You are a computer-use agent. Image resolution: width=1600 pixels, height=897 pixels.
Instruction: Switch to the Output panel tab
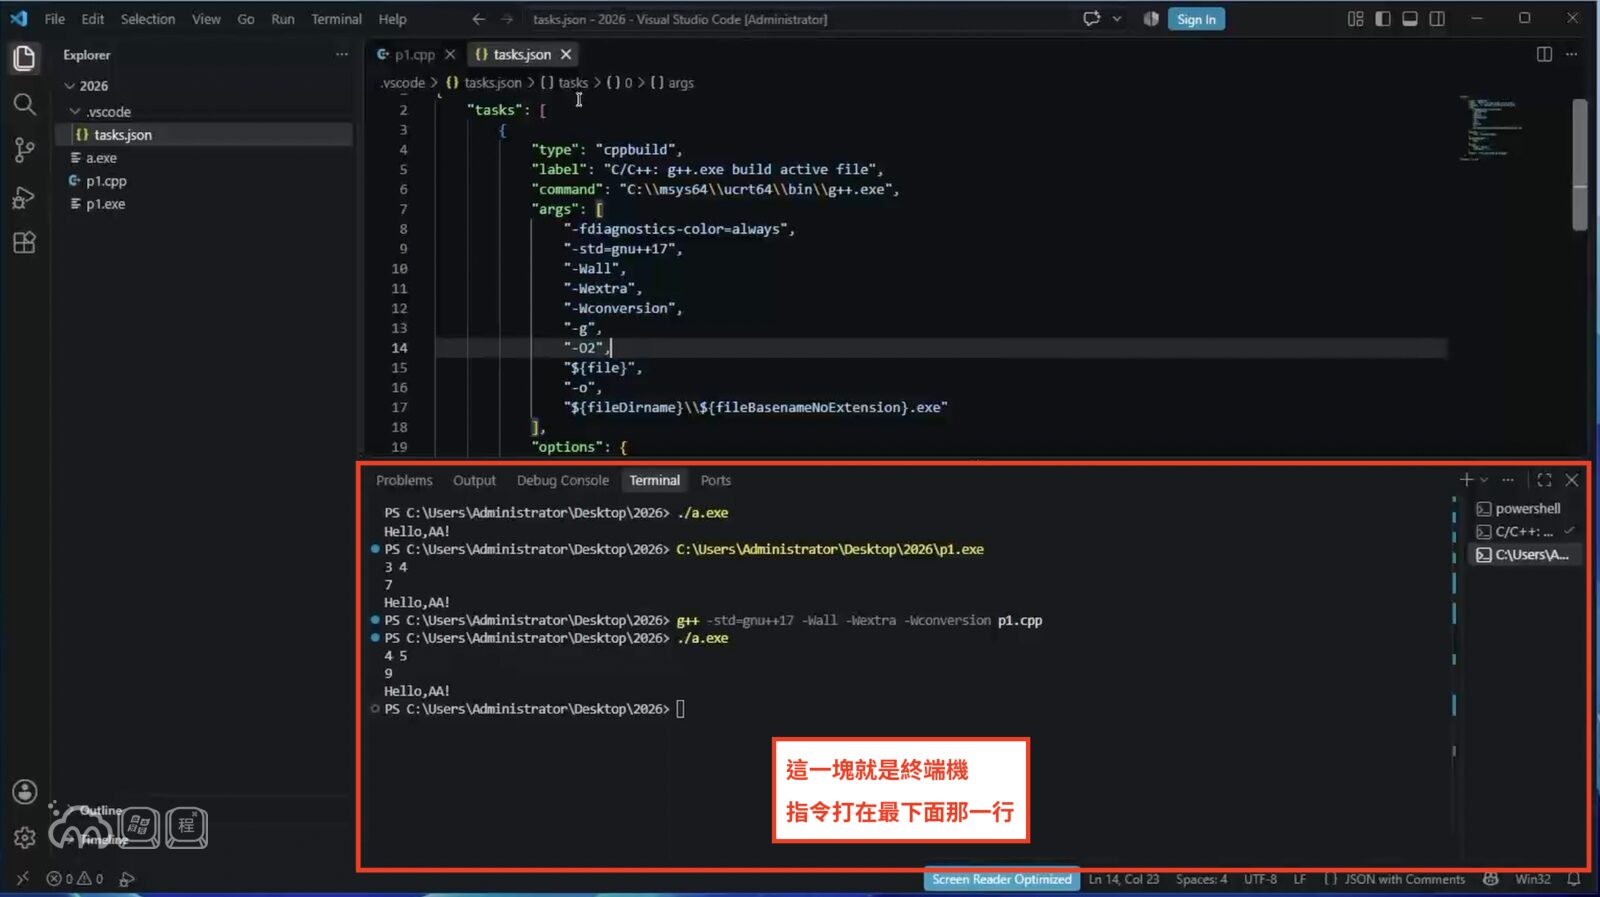tap(474, 481)
